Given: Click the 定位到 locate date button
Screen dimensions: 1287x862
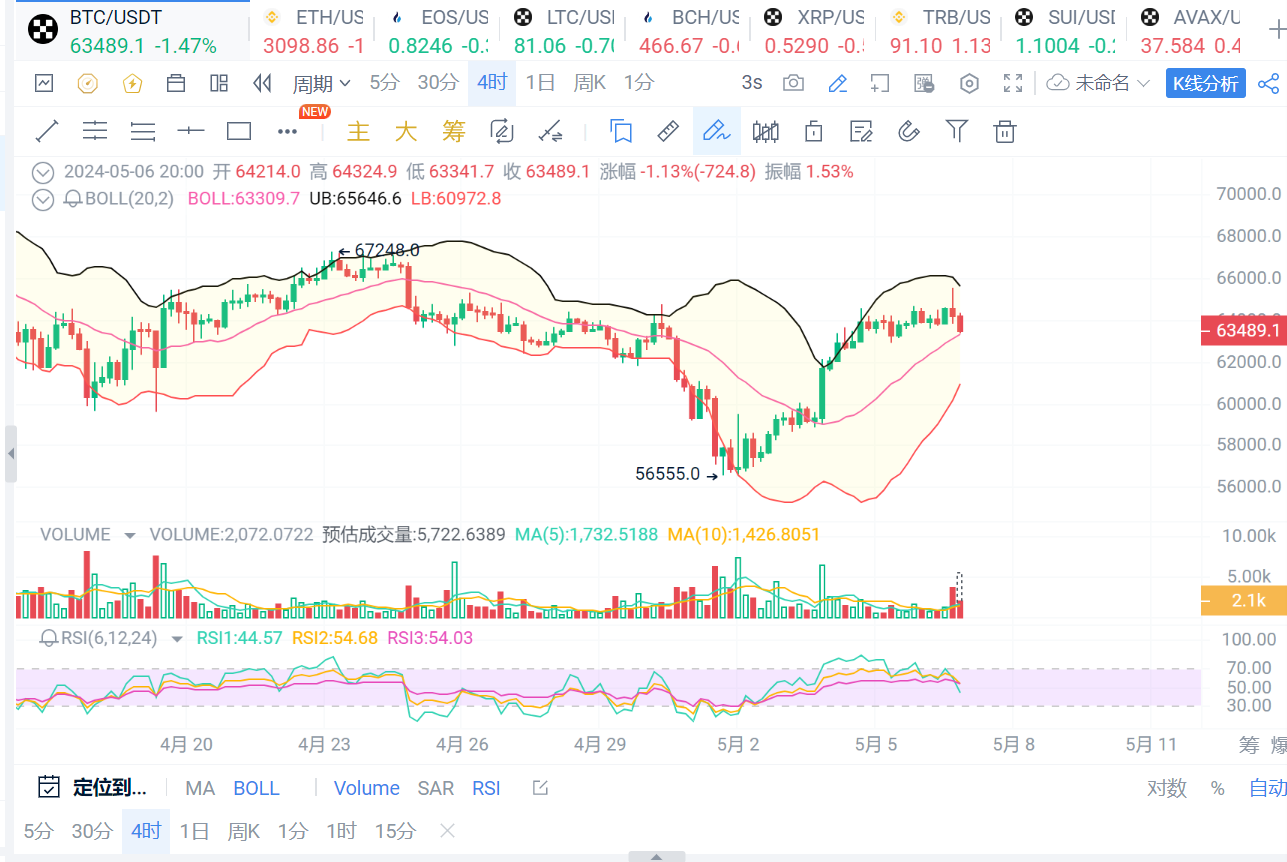Looking at the screenshot, I should coord(93,788).
